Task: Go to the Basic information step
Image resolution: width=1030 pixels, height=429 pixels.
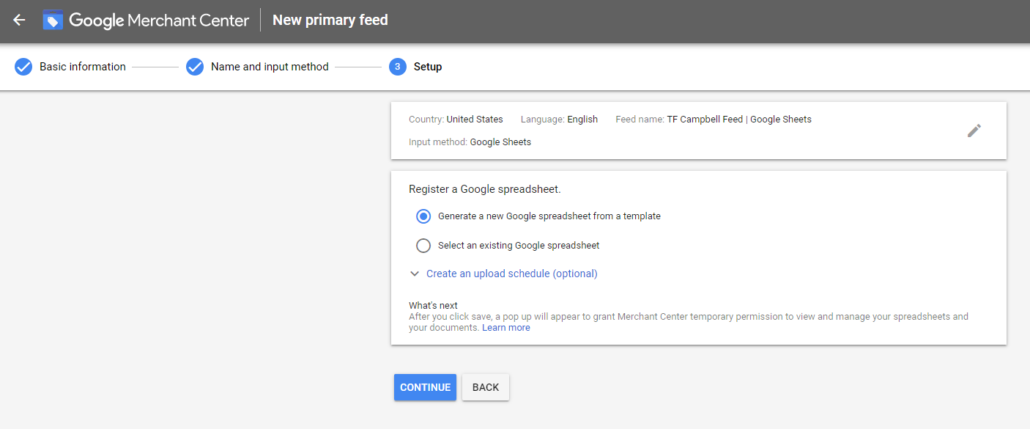Action: click(82, 67)
